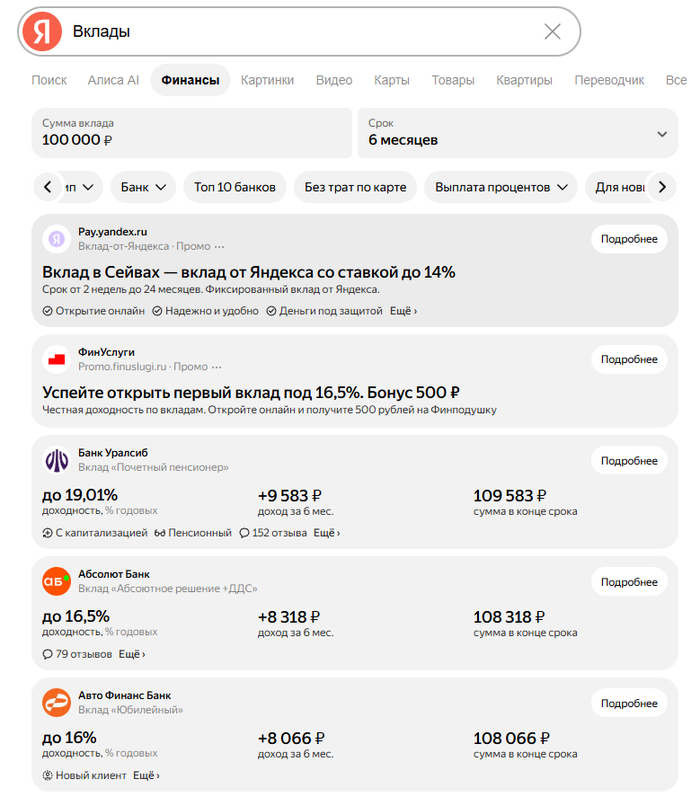
Task: Open Подробнее for Авто Финанс Банк
Action: point(629,703)
